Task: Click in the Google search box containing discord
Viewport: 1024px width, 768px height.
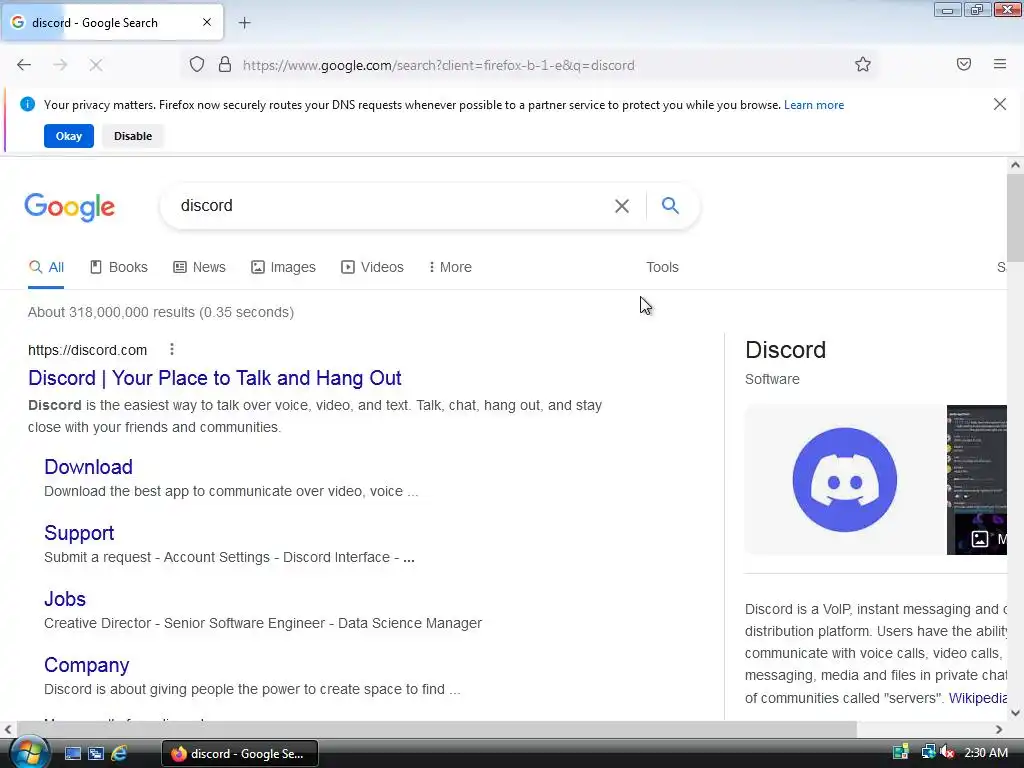Action: [x=385, y=206]
